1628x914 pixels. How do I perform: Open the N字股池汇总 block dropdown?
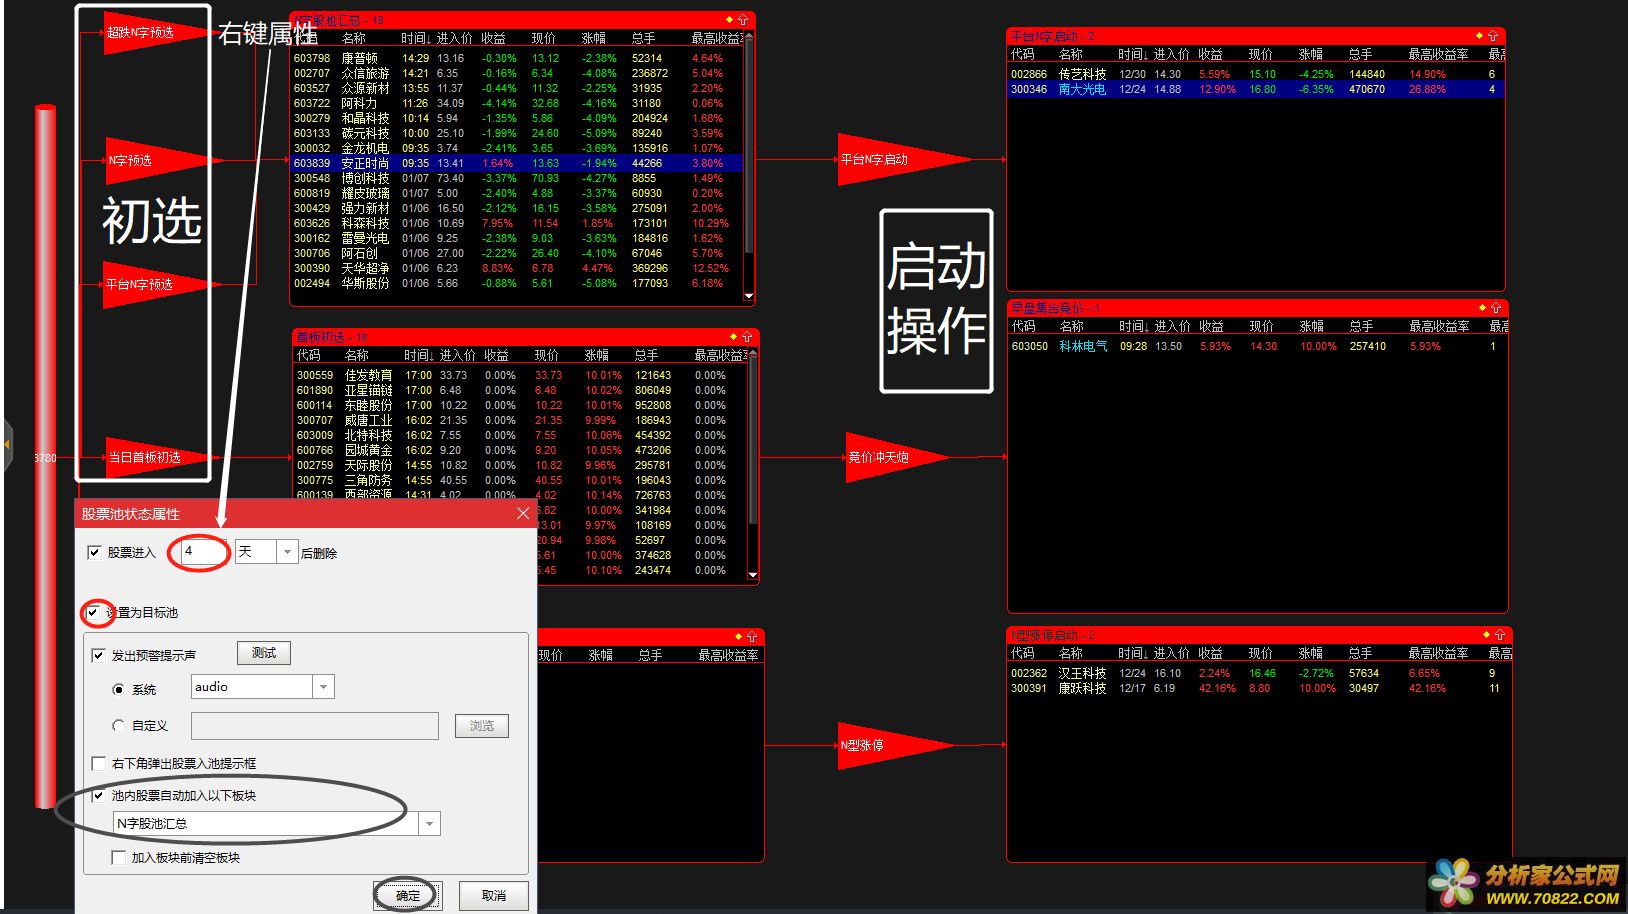tap(429, 824)
